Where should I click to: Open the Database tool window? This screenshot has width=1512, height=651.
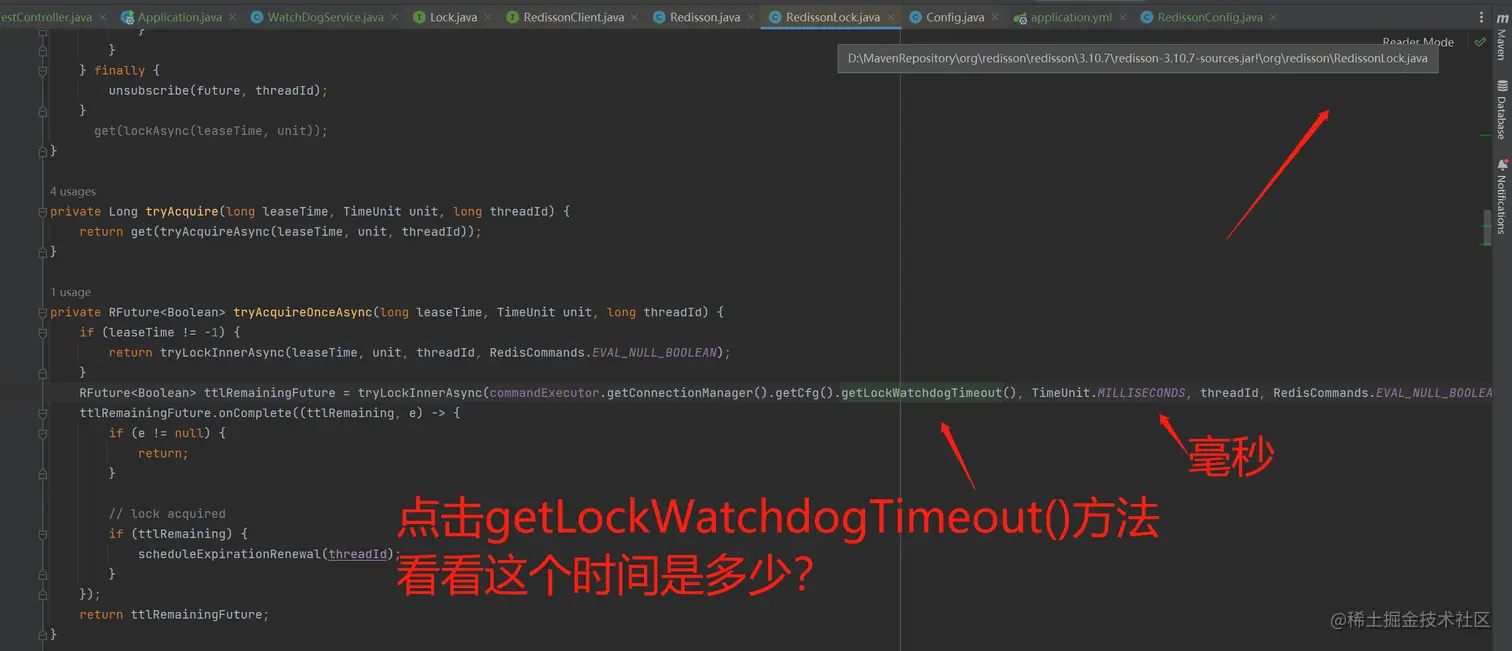pos(1501,108)
